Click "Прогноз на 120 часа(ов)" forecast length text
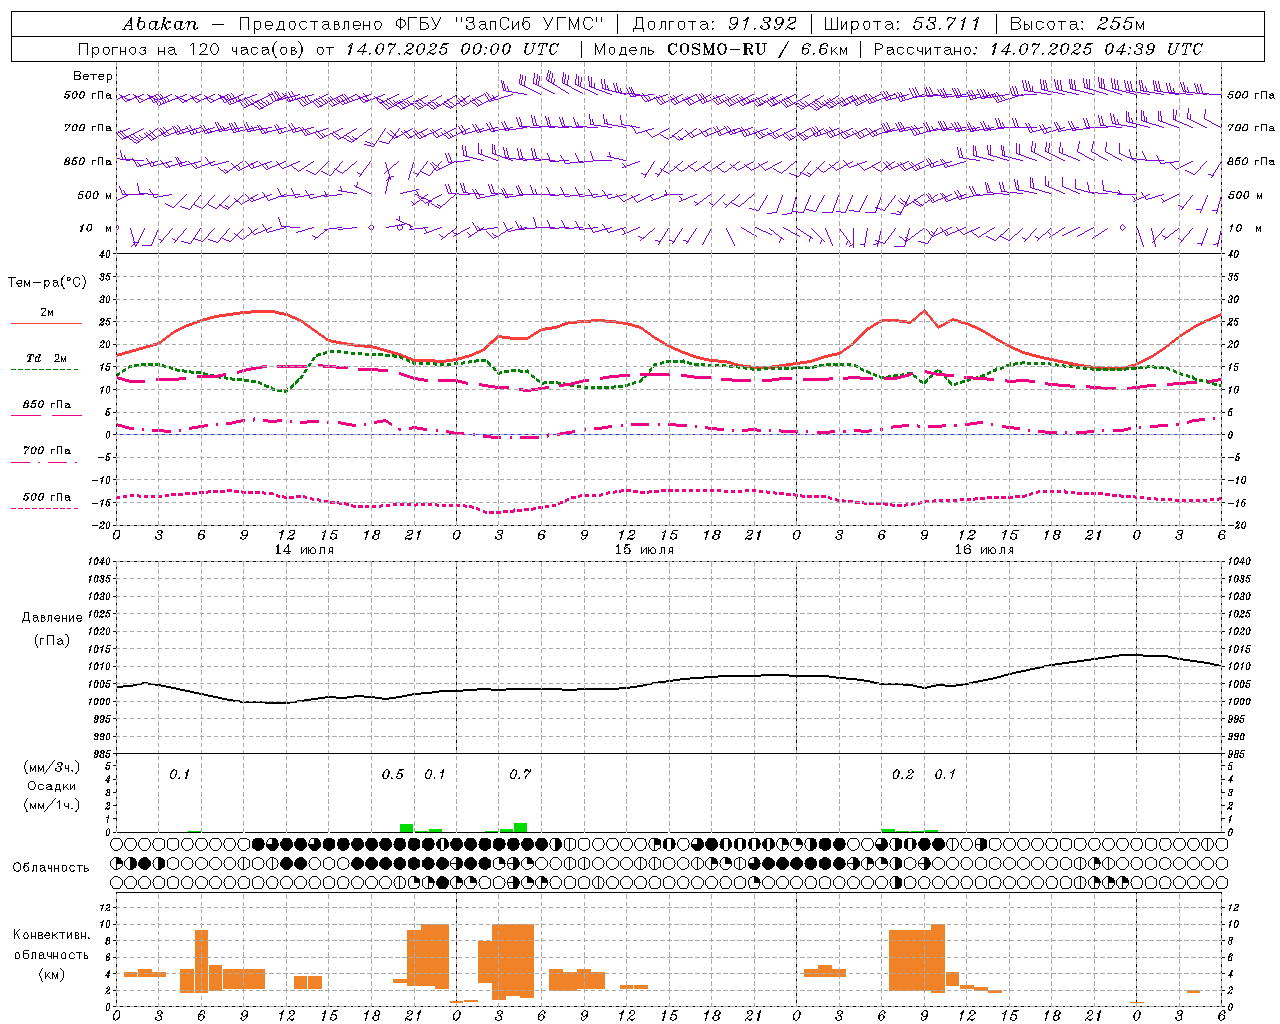 pos(192,49)
